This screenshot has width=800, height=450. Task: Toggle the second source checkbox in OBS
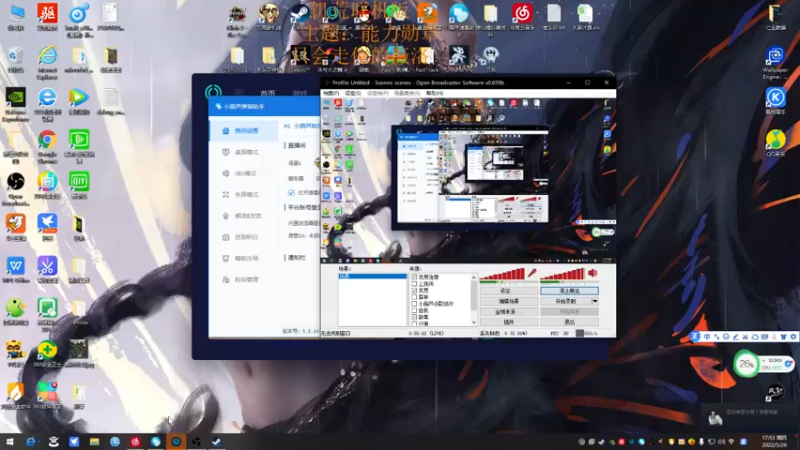pyautogui.click(x=414, y=284)
